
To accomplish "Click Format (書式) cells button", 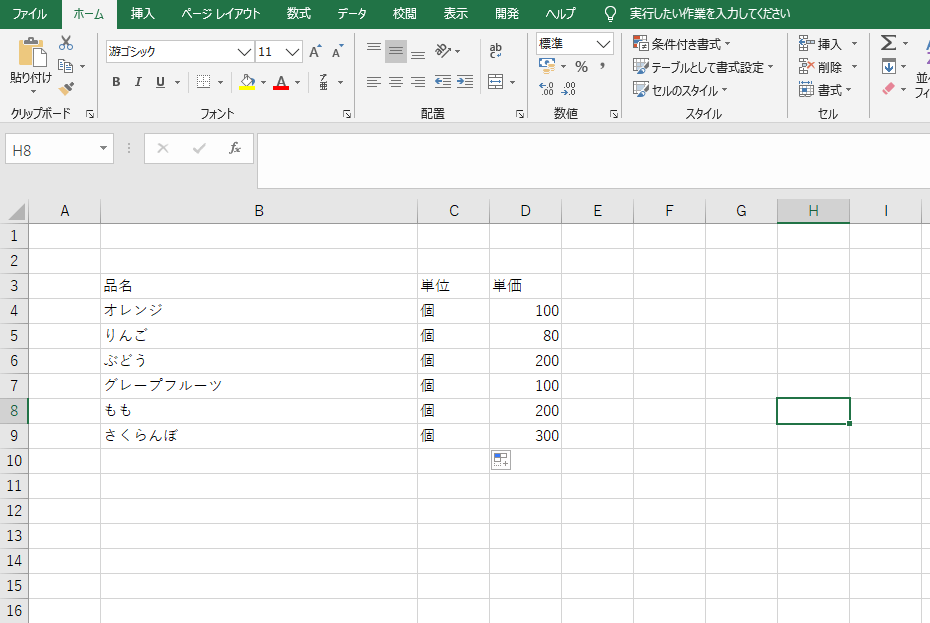I will pyautogui.click(x=825, y=90).
